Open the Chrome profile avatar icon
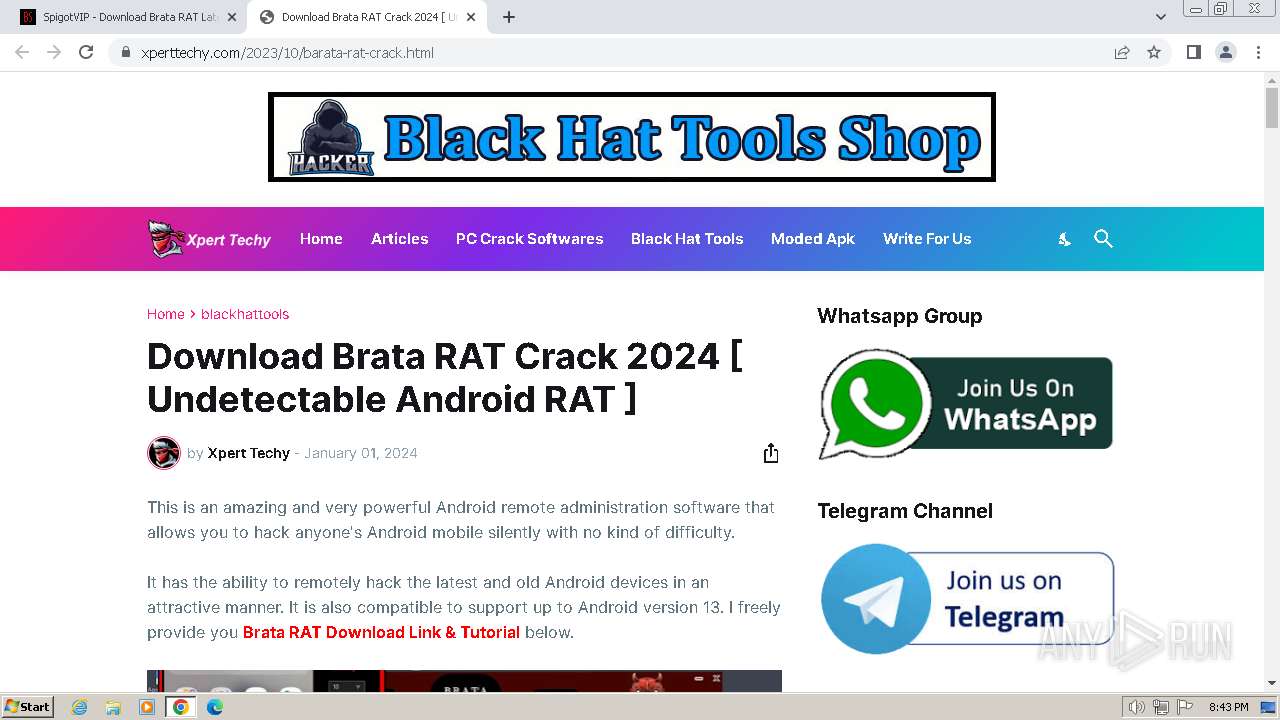 1226,52
